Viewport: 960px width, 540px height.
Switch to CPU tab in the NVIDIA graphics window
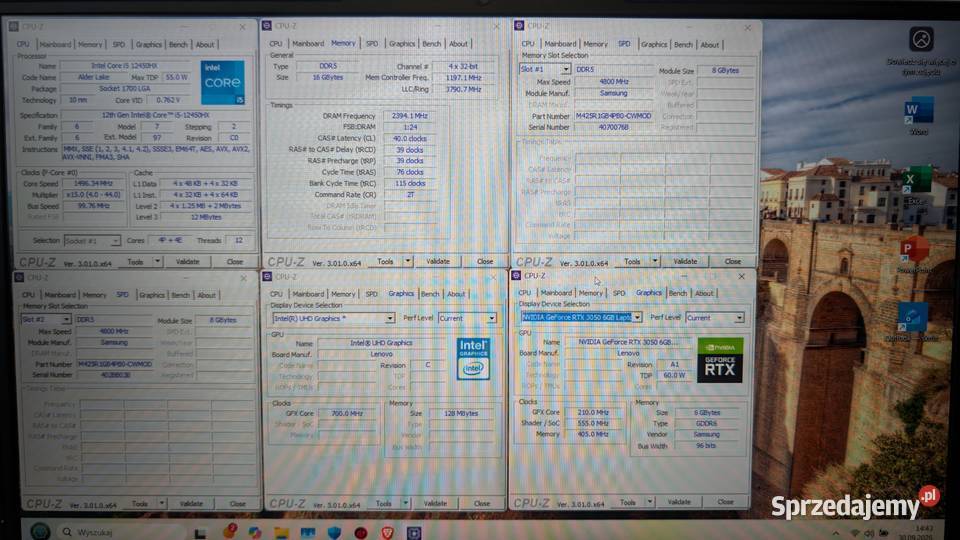(525, 293)
